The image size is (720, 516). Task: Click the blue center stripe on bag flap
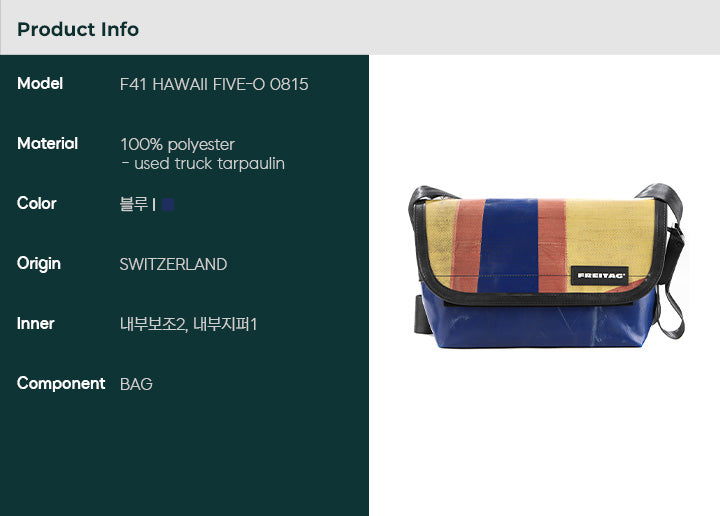509,246
